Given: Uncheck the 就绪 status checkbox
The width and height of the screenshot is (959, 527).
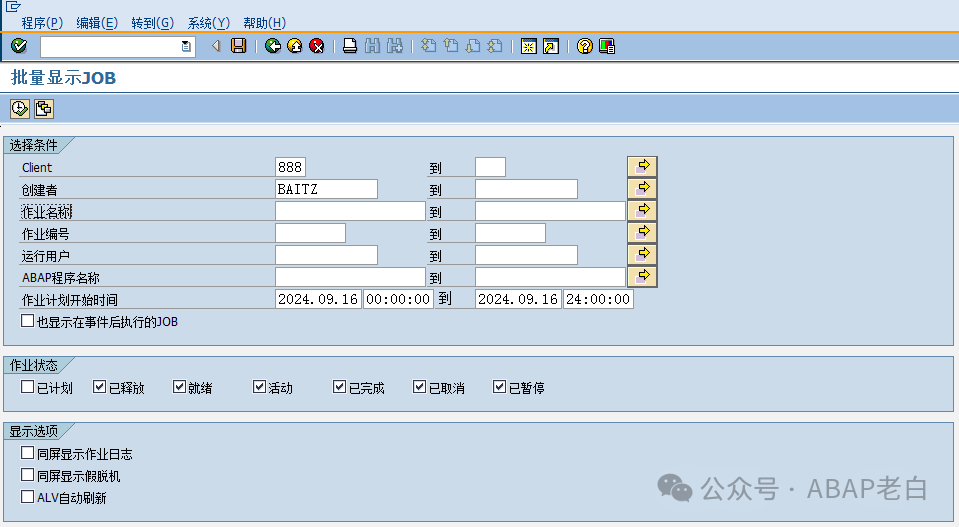Looking at the screenshot, I should click(x=179, y=386).
